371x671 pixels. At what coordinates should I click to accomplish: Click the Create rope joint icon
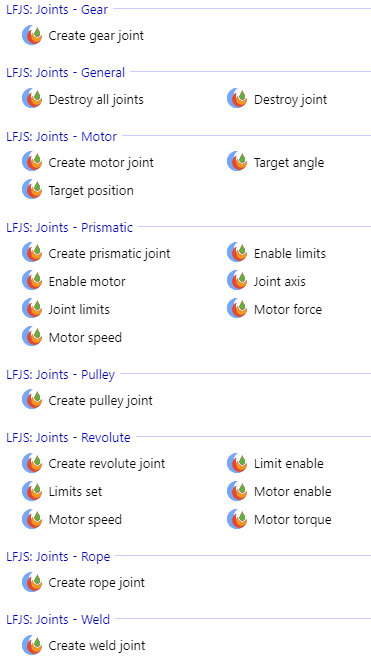[x=32, y=582]
